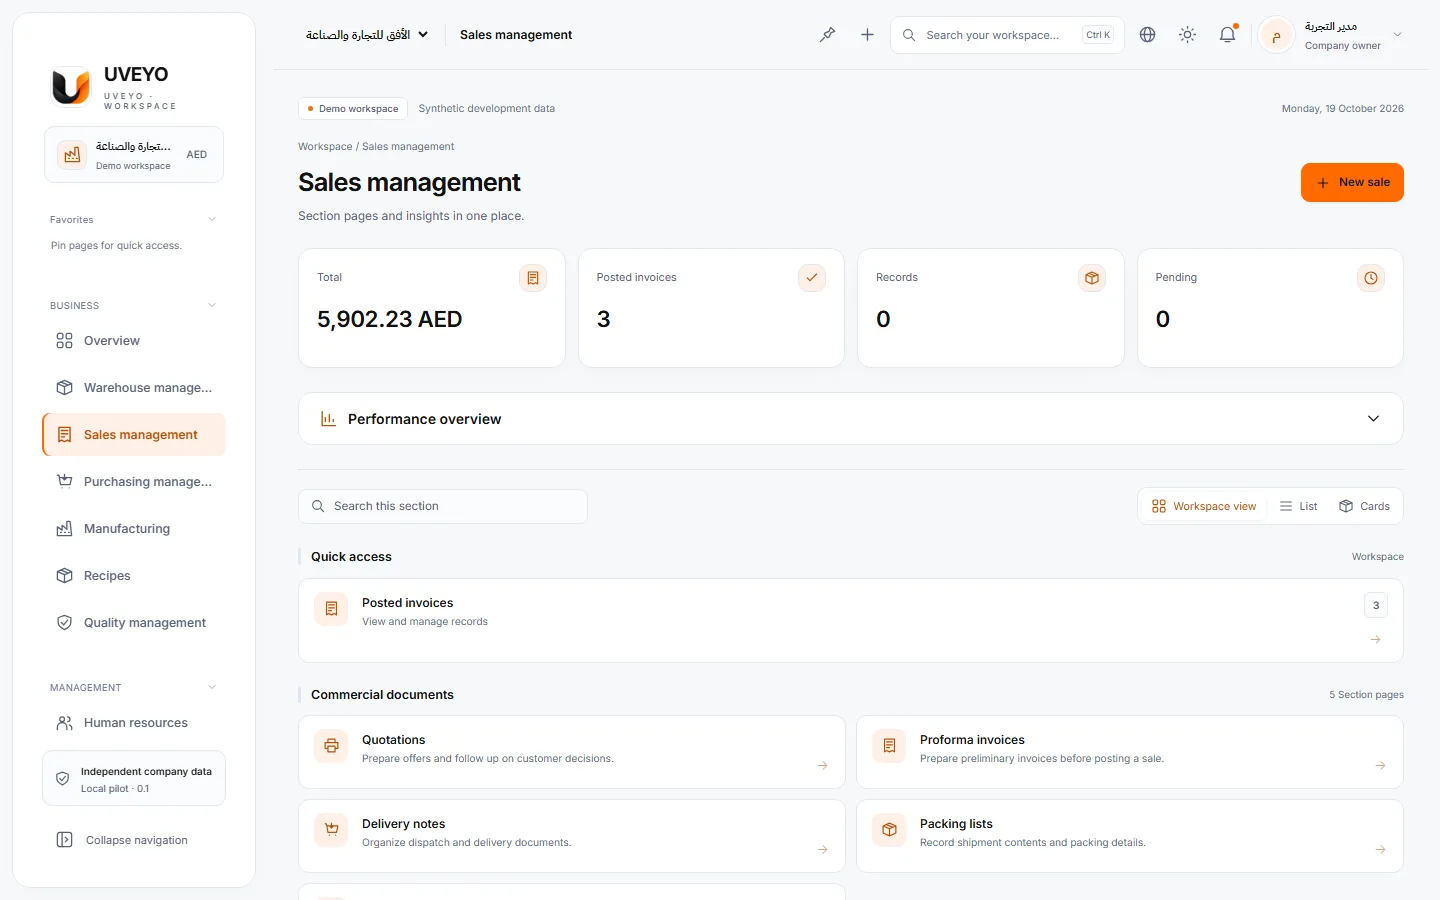This screenshot has height=900, width=1440.
Task: Open the demo workspace switcher card
Action: point(134,155)
